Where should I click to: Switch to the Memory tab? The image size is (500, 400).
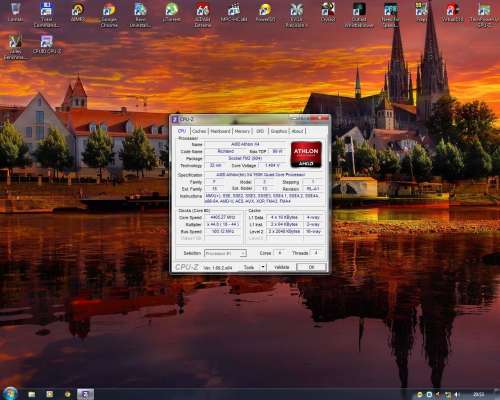click(242, 131)
